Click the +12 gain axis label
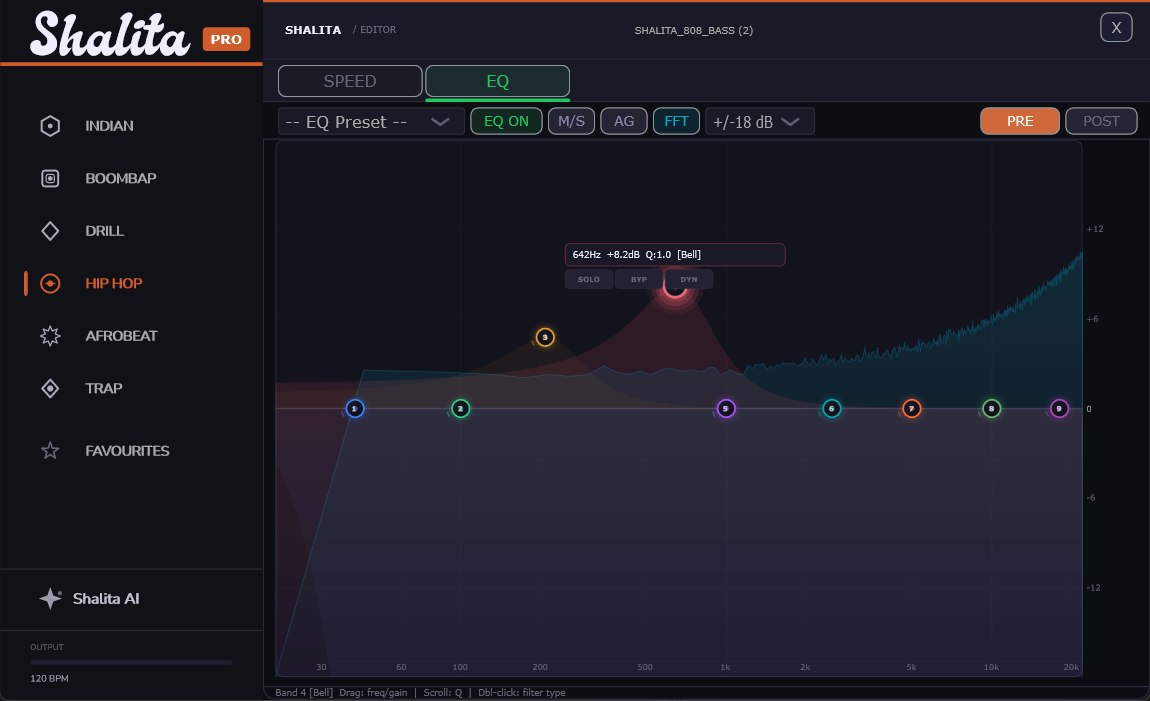This screenshot has height=701, width=1150. click(x=1094, y=229)
